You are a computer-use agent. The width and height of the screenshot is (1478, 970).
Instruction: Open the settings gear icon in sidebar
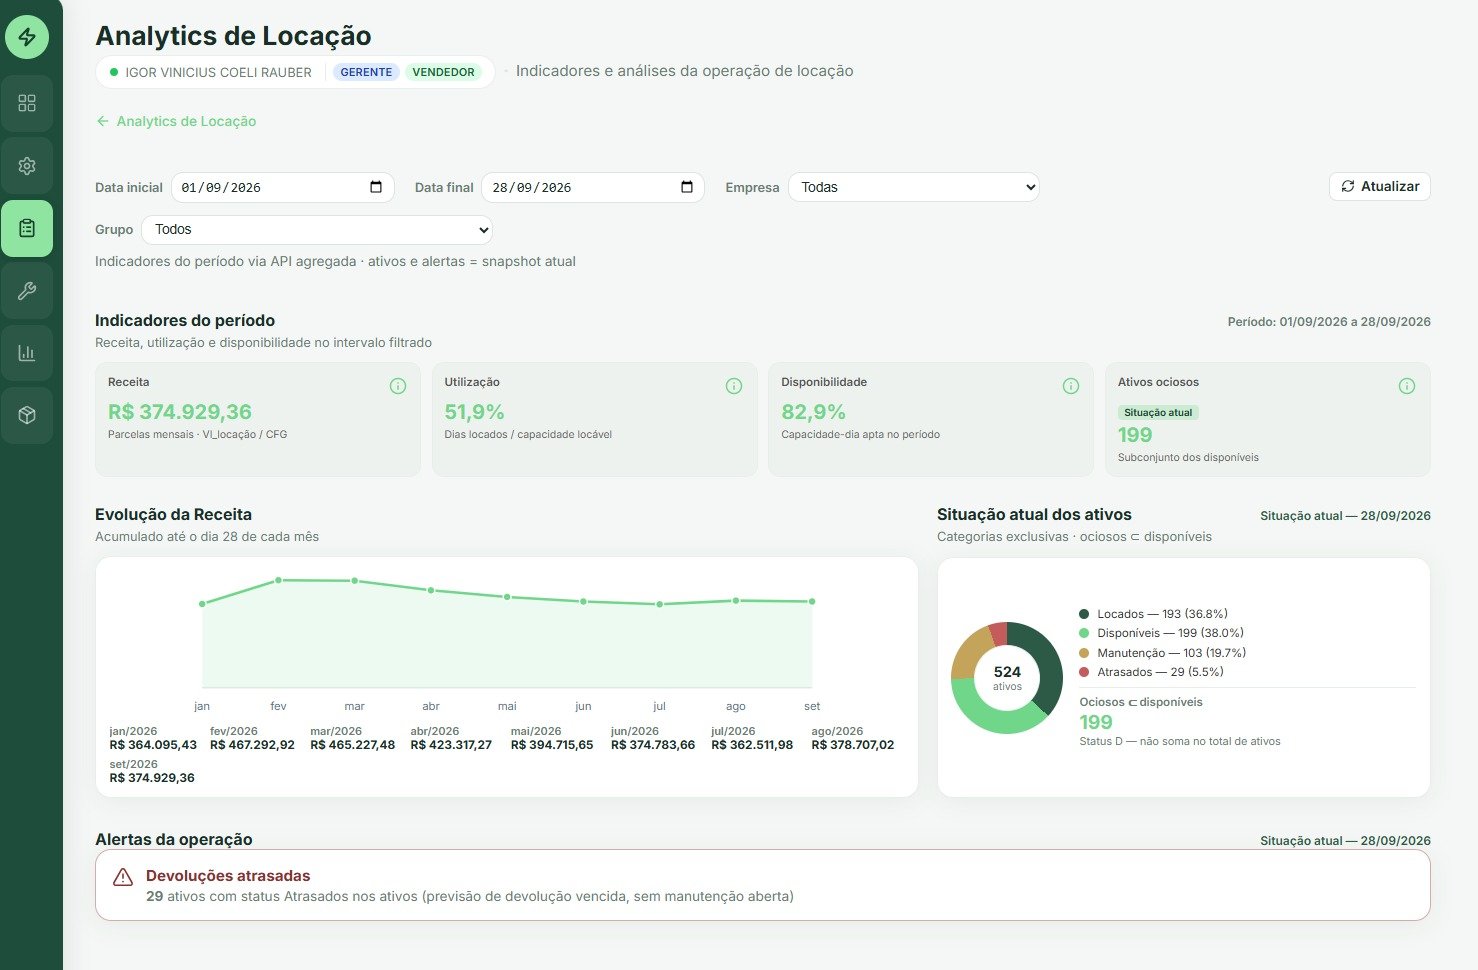point(27,166)
